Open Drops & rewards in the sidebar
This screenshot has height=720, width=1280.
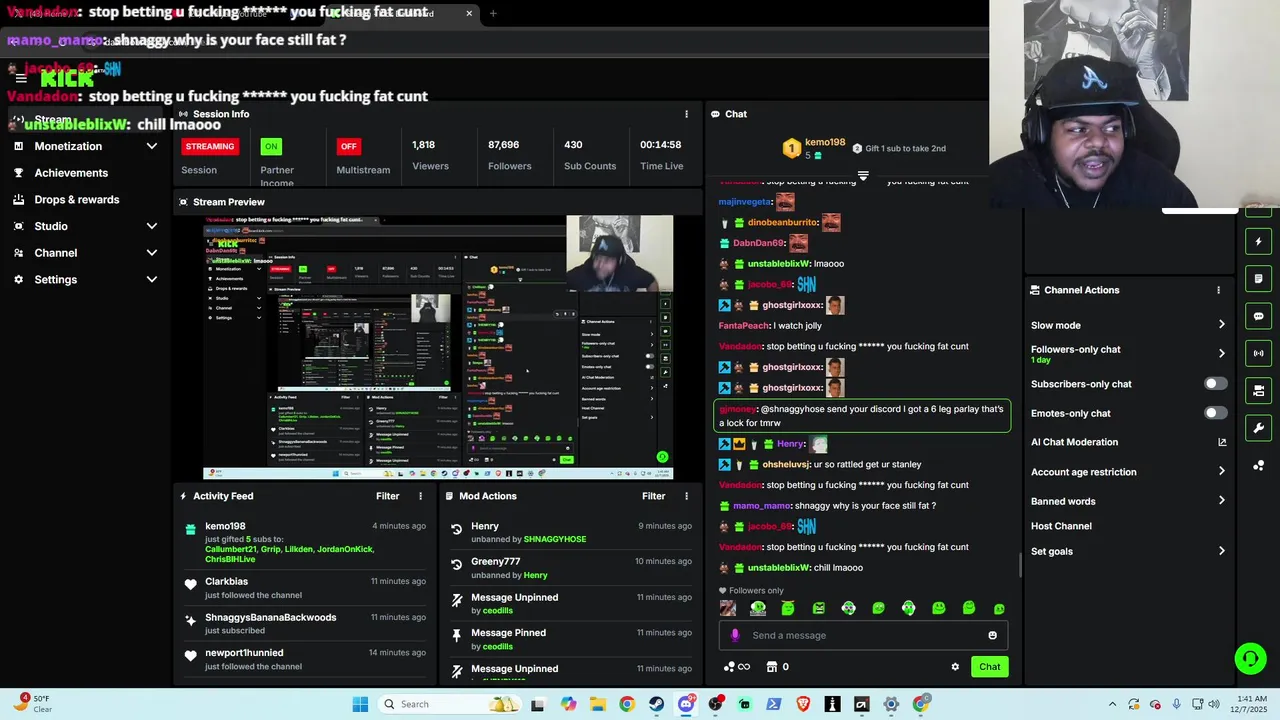77,200
